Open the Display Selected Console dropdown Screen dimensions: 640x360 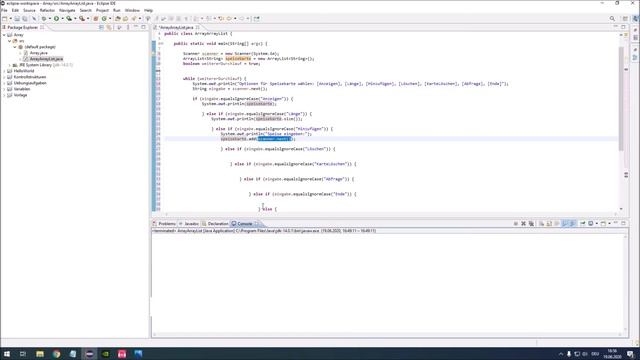pyautogui.click(x=597, y=224)
